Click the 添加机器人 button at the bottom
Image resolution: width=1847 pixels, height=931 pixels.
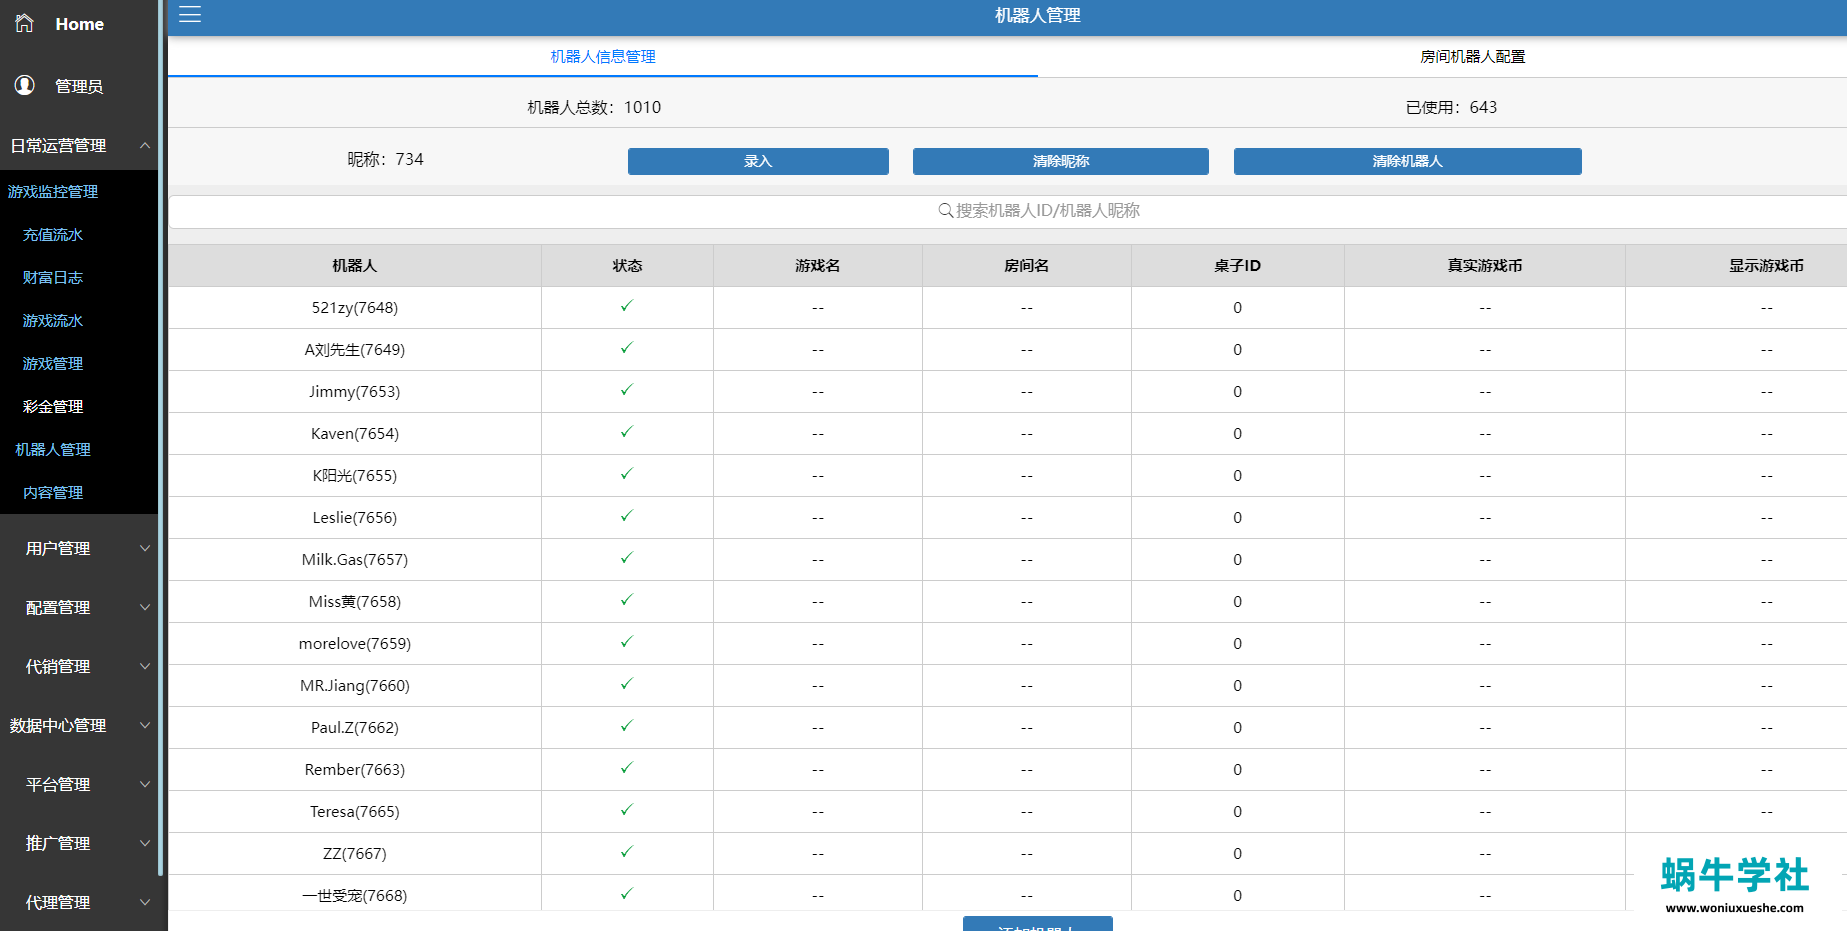point(1037,925)
